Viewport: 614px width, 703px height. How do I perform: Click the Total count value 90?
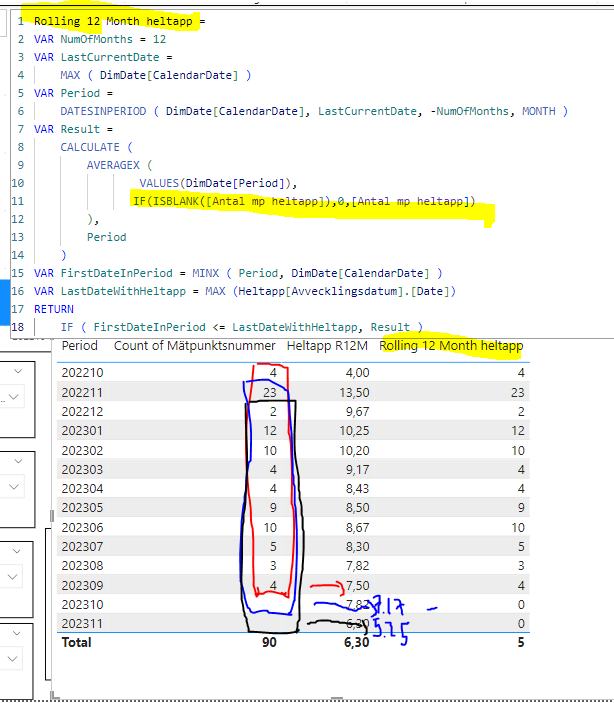(x=269, y=642)
